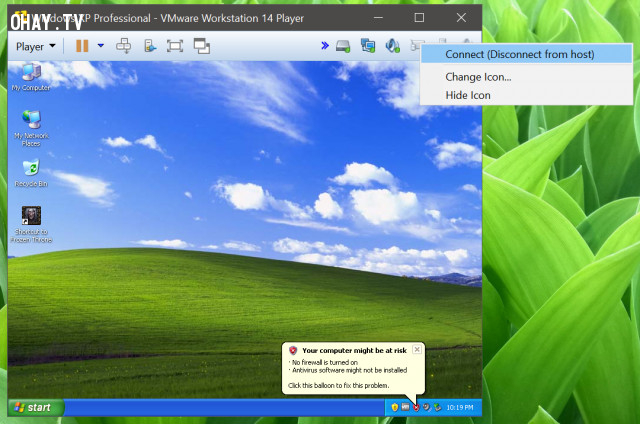Click the speaker-like tray icon
Viewport: 640px width, 424px height.
coord(427,407)
